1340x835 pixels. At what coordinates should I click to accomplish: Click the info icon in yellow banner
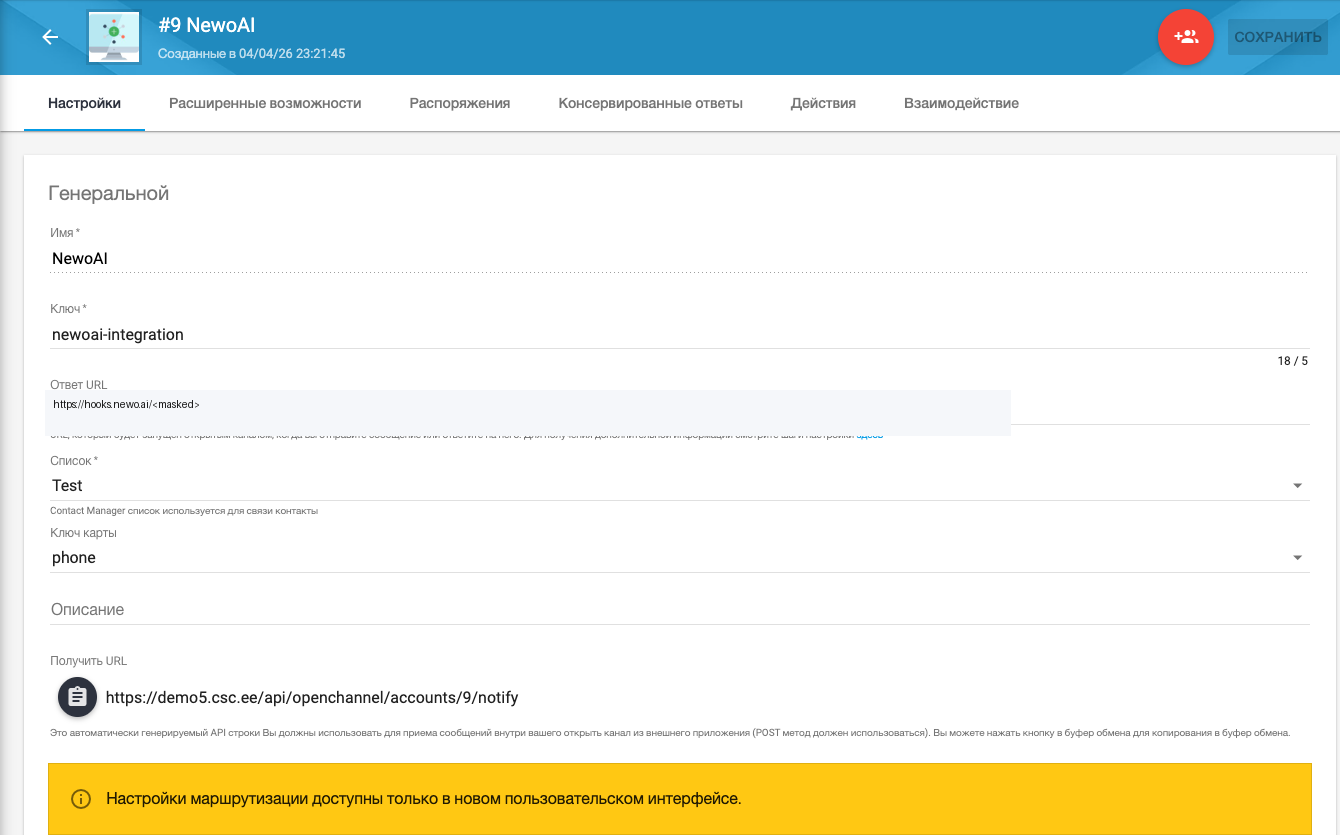point(81,800)
